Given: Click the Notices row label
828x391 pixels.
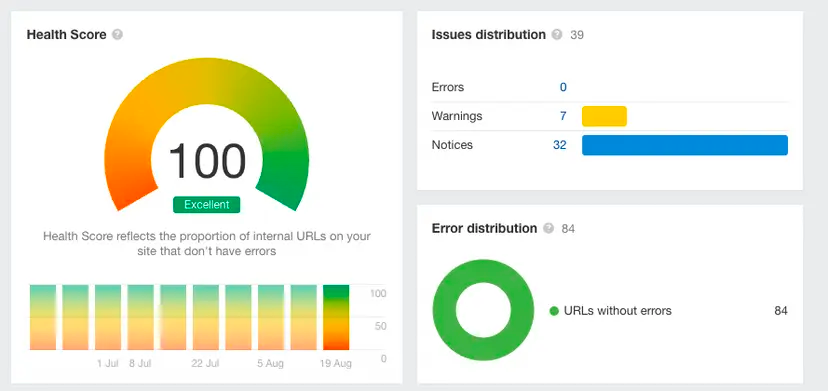Looking at the screenshot, I should (452, 145).
